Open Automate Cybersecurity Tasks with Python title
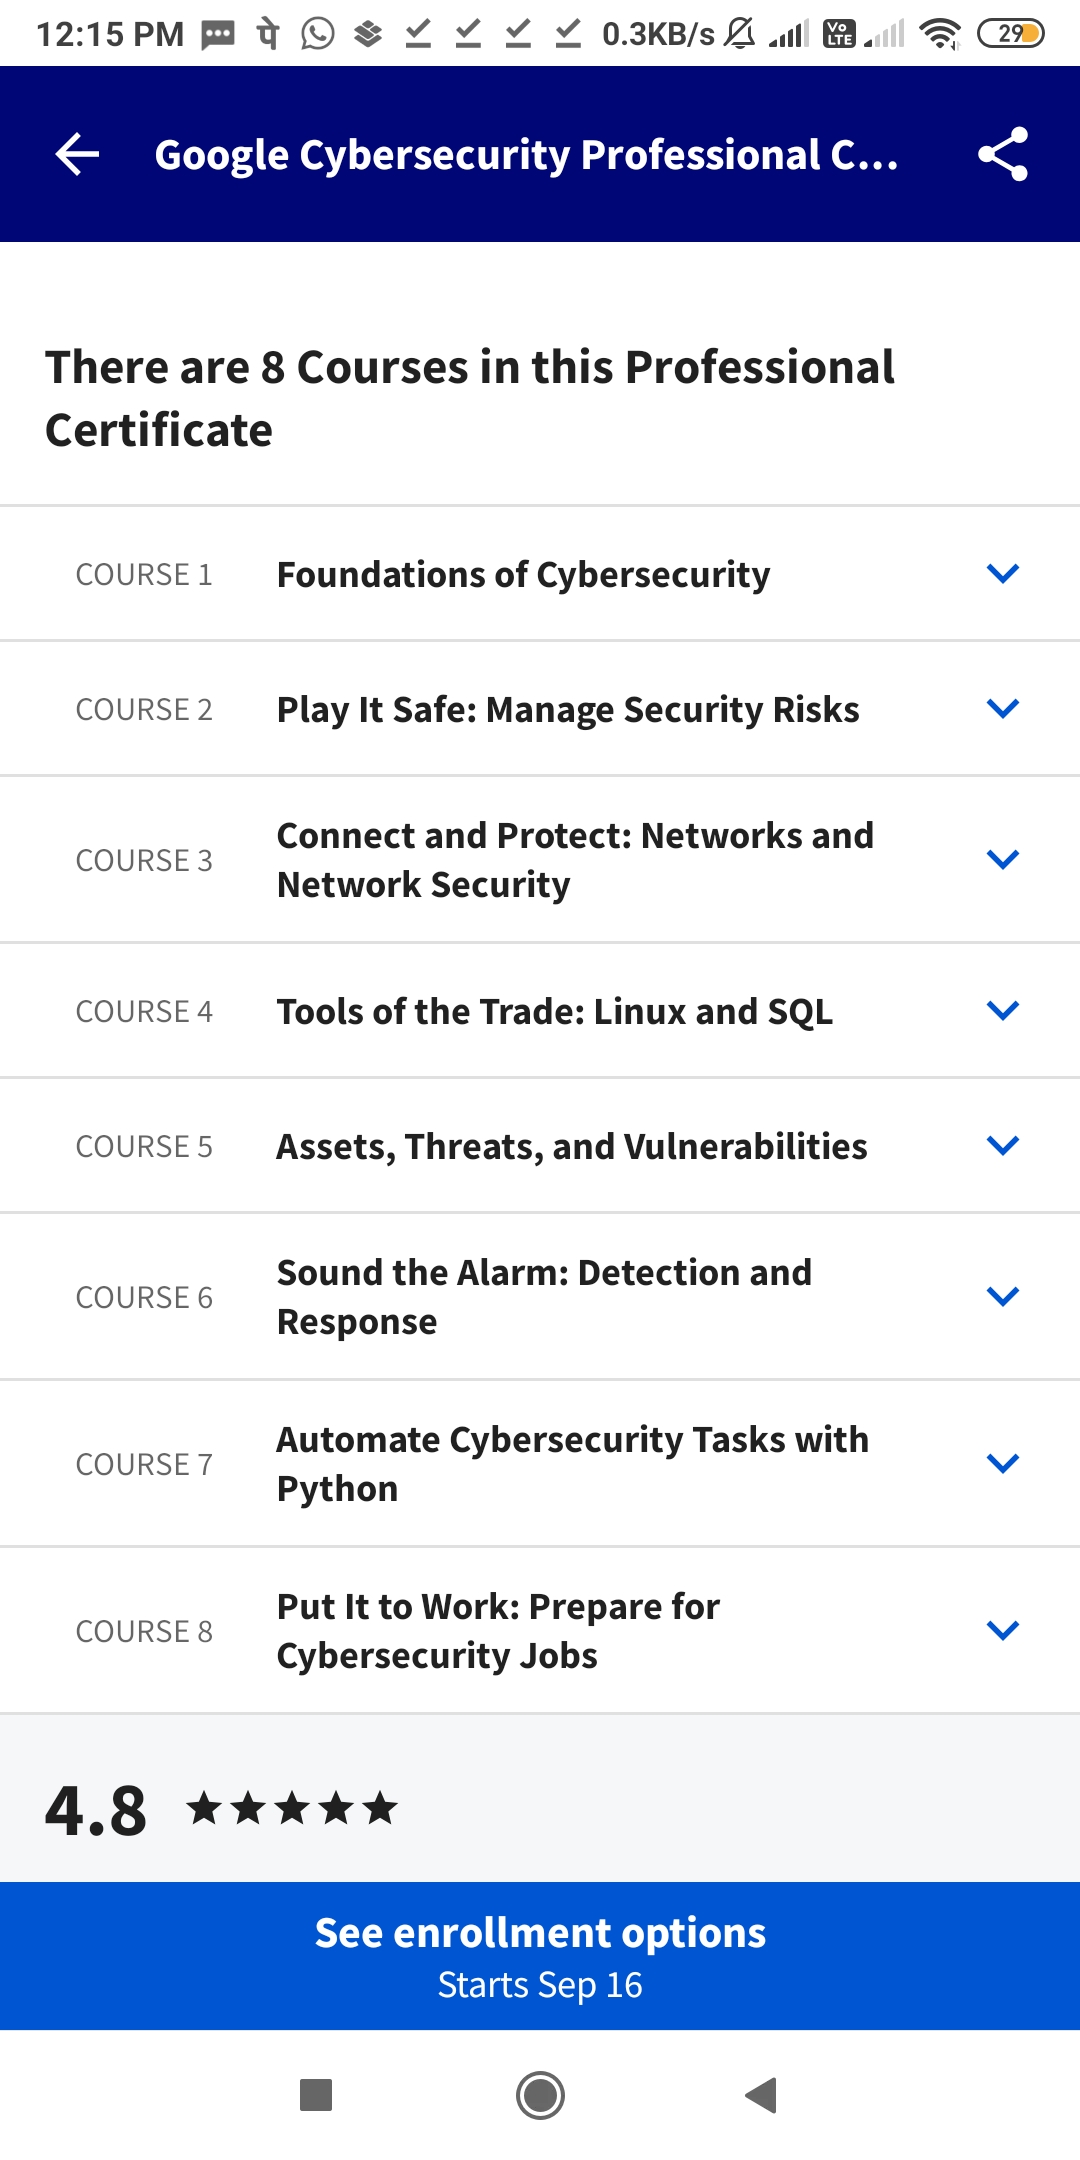The width and height of the screenshot is (1080, 2160). 572,1463
